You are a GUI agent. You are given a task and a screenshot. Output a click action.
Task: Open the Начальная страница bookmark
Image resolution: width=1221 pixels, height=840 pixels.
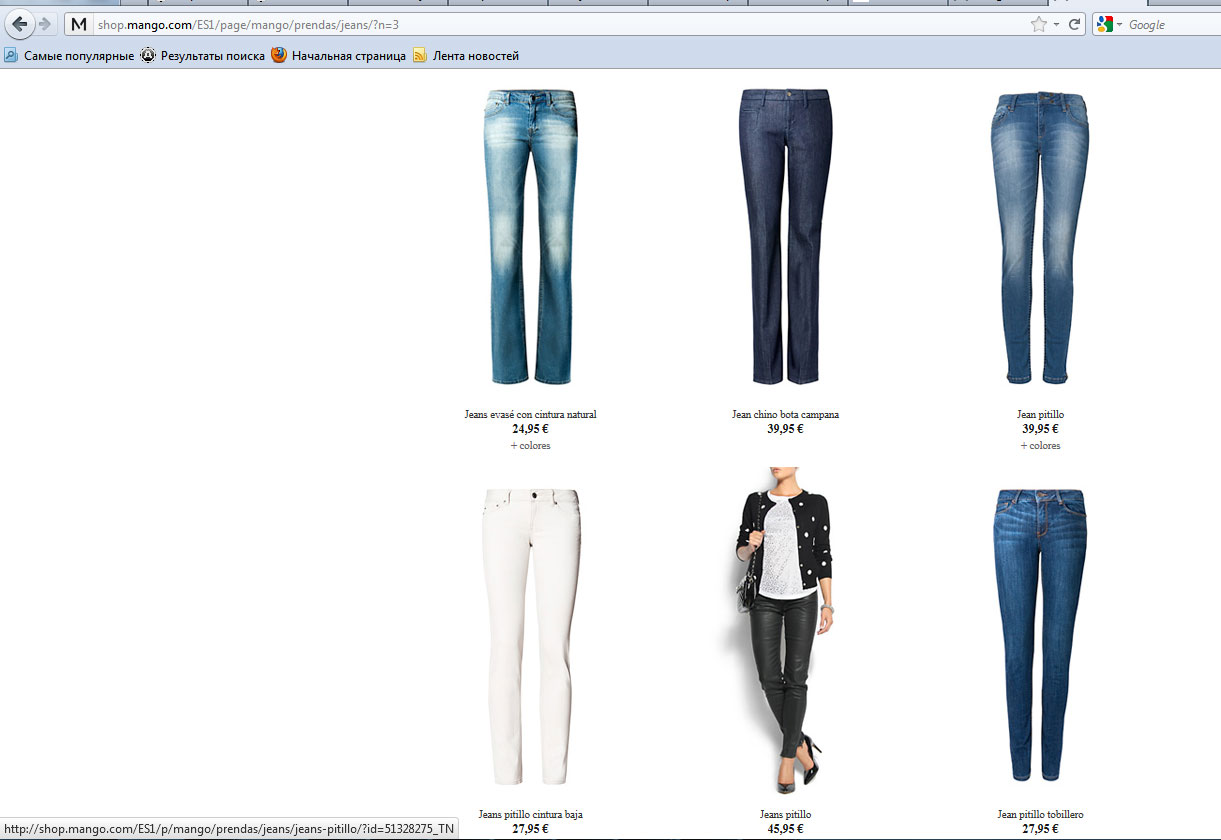click(x=339, y=56)
